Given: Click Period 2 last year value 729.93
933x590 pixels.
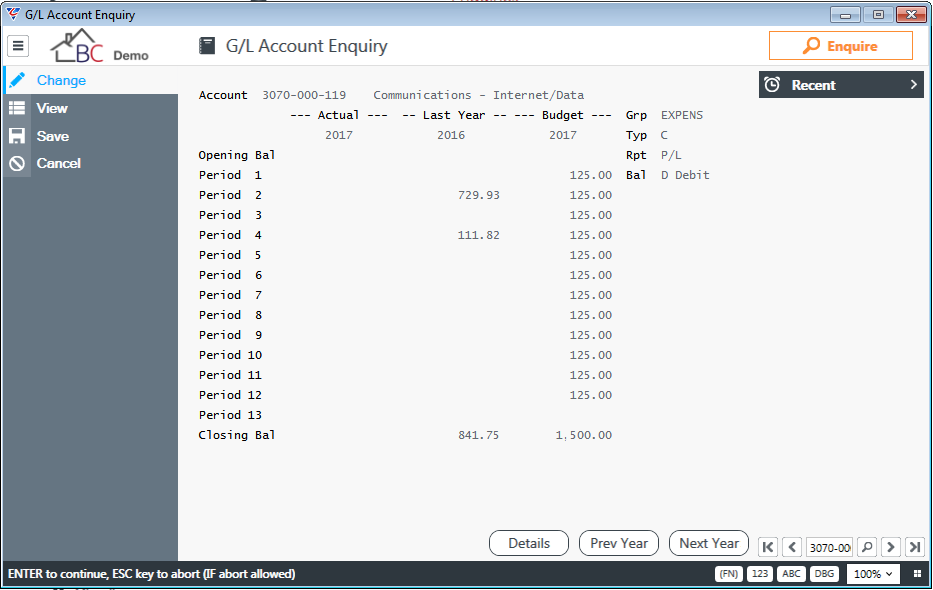Looking at the screenshot, I should (478, 195).
